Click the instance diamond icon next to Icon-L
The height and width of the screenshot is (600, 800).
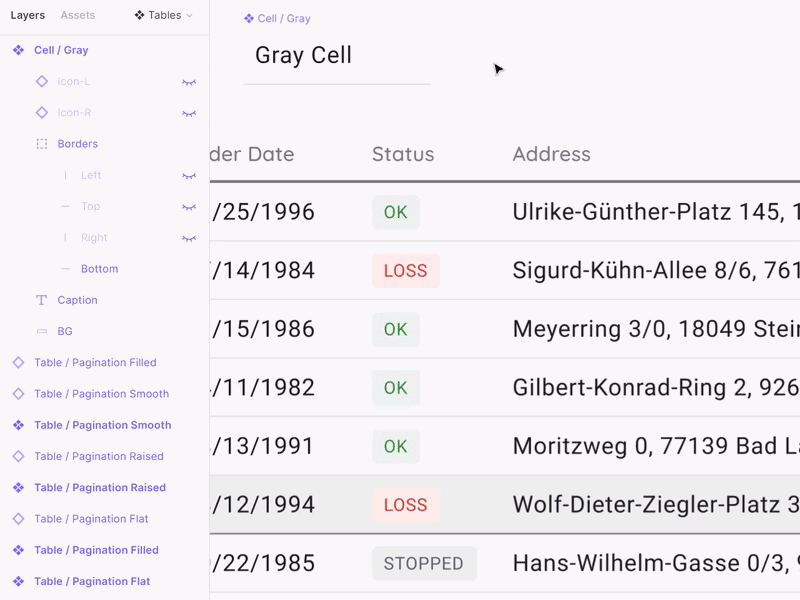(42, 81)
